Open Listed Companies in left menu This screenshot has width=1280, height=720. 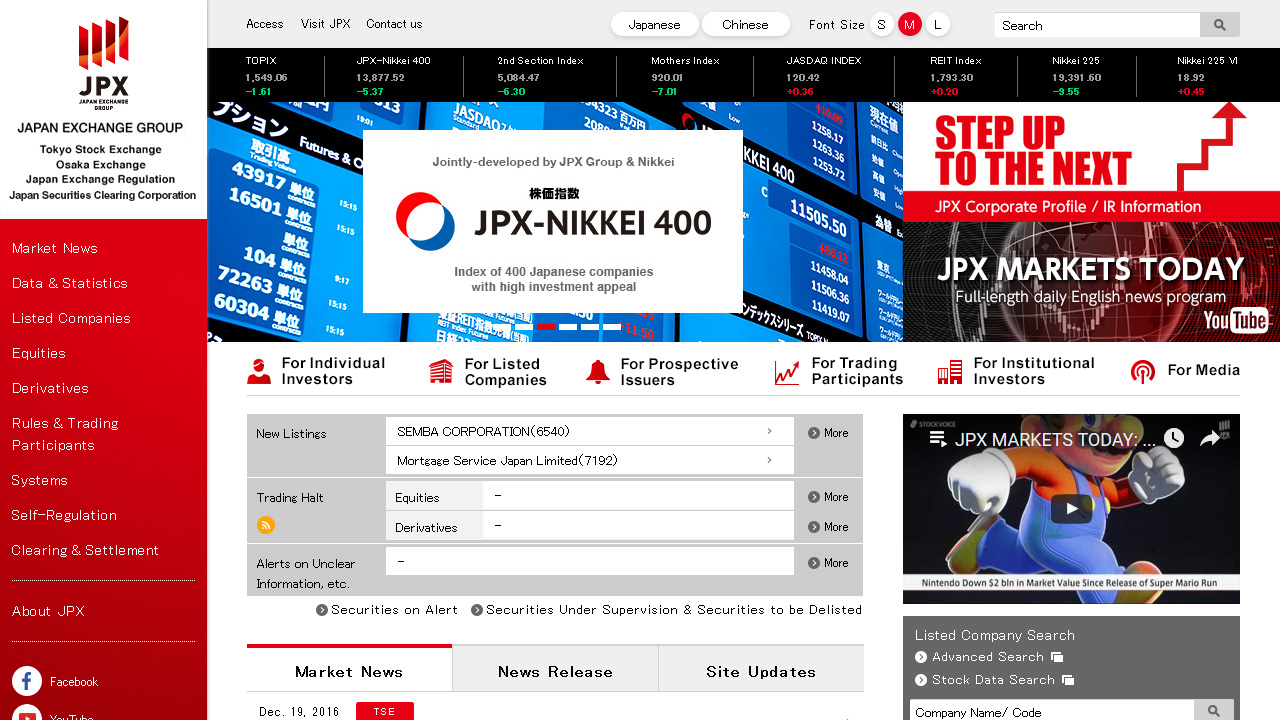pos(71,318)
